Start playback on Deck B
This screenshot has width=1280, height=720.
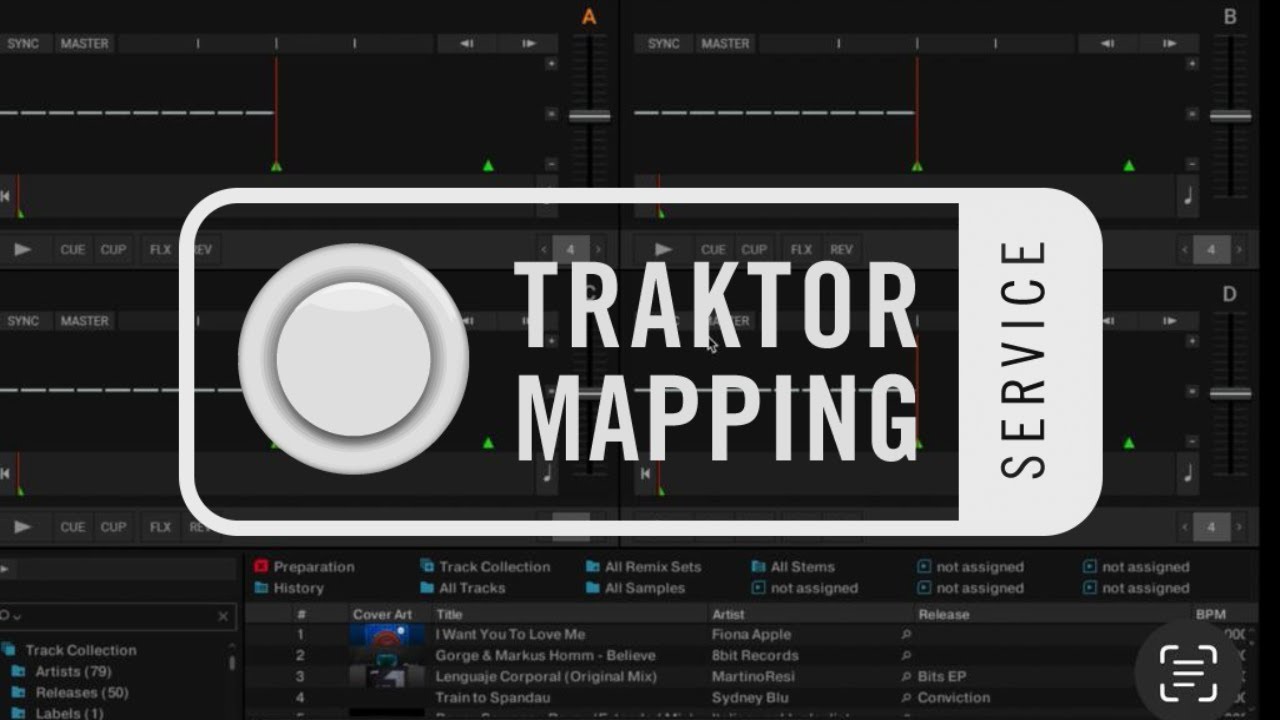point(662,250)
